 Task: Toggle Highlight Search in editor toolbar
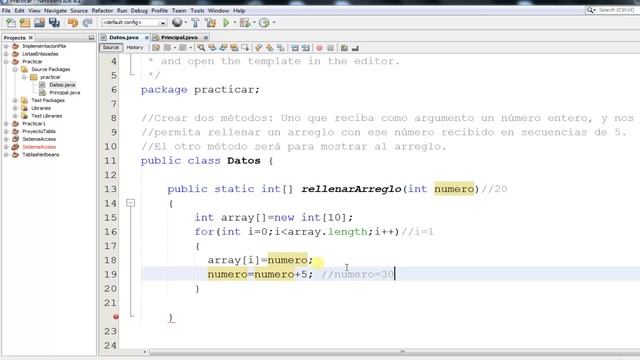coord(234,48)
